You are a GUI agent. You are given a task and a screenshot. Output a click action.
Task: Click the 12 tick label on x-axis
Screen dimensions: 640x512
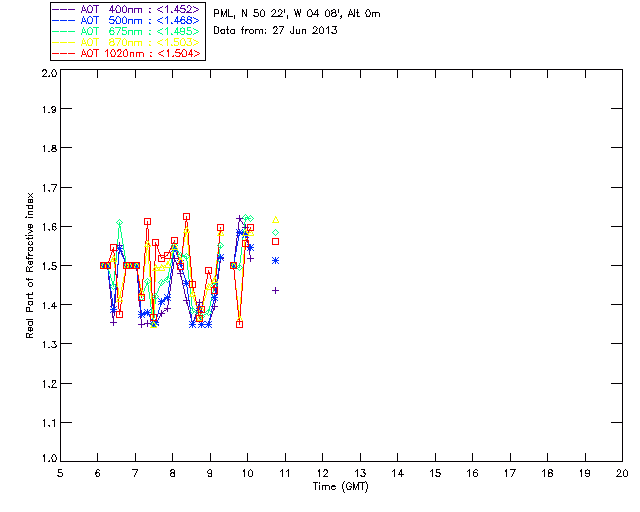pyautogui.click(x=323, y=473)
